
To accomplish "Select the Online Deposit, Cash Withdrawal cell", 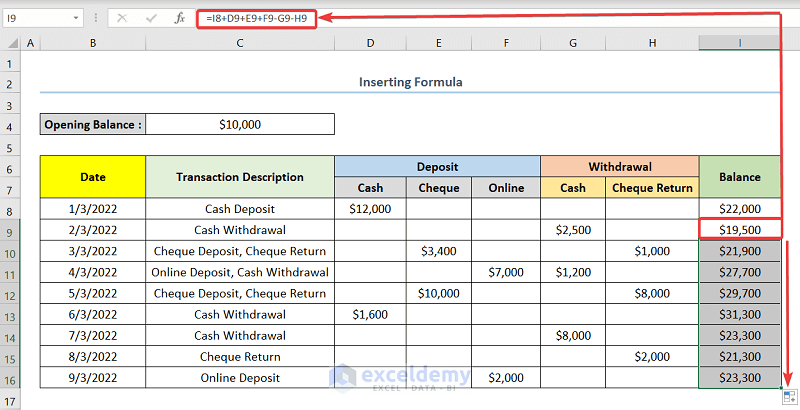I will (240, 272).
